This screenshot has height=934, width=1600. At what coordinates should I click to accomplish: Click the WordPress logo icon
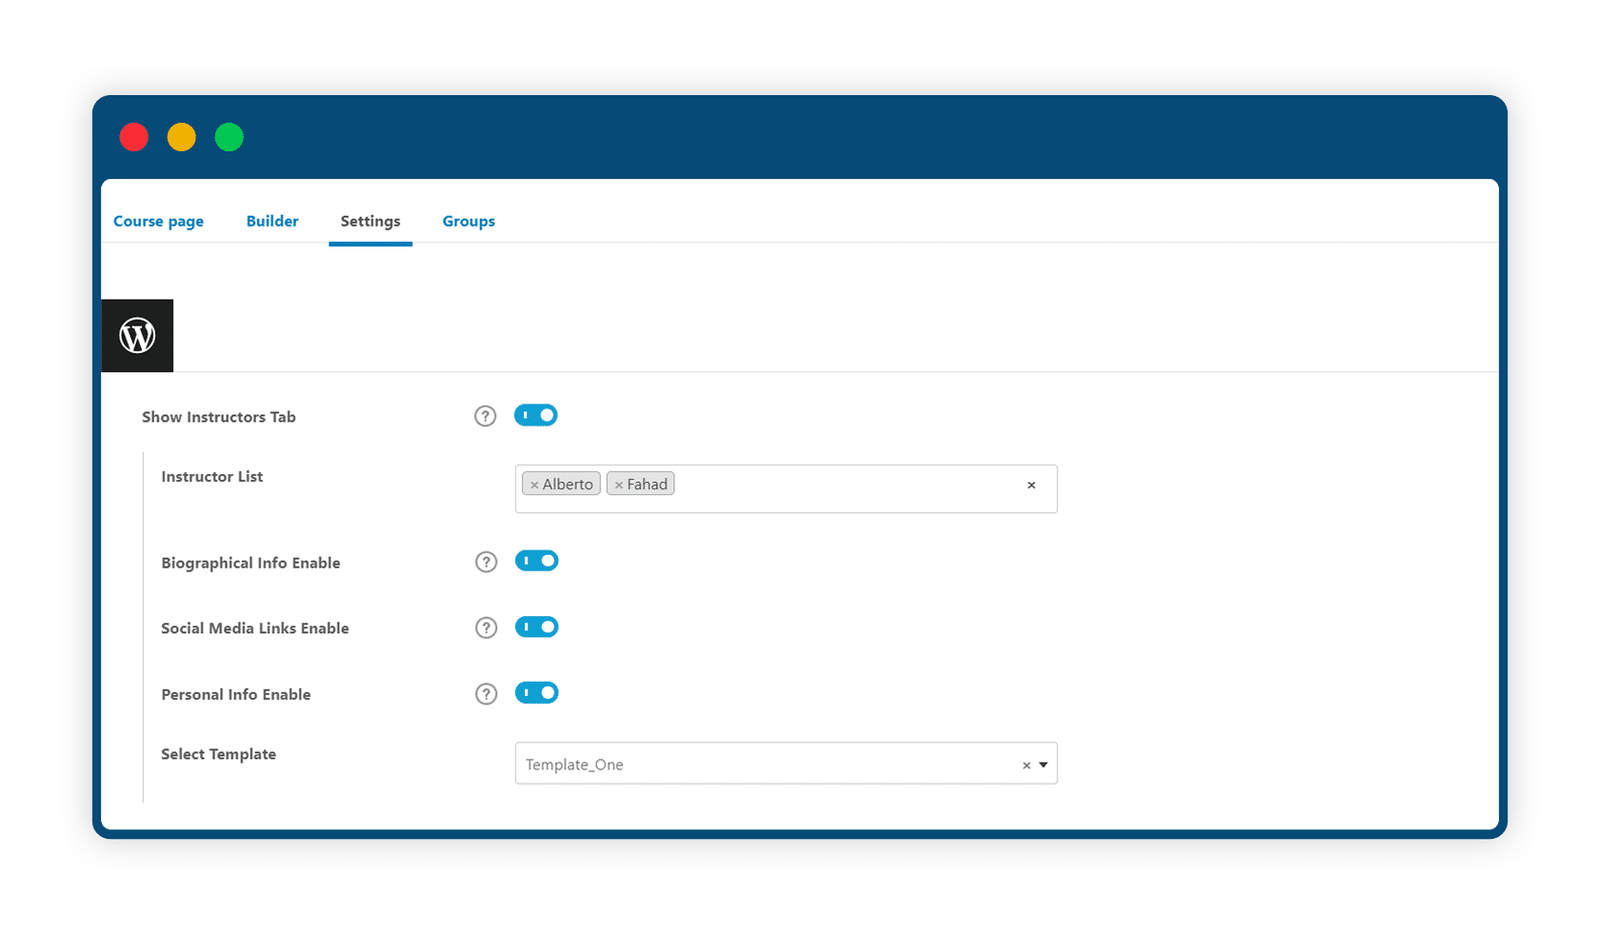(137, 336)
